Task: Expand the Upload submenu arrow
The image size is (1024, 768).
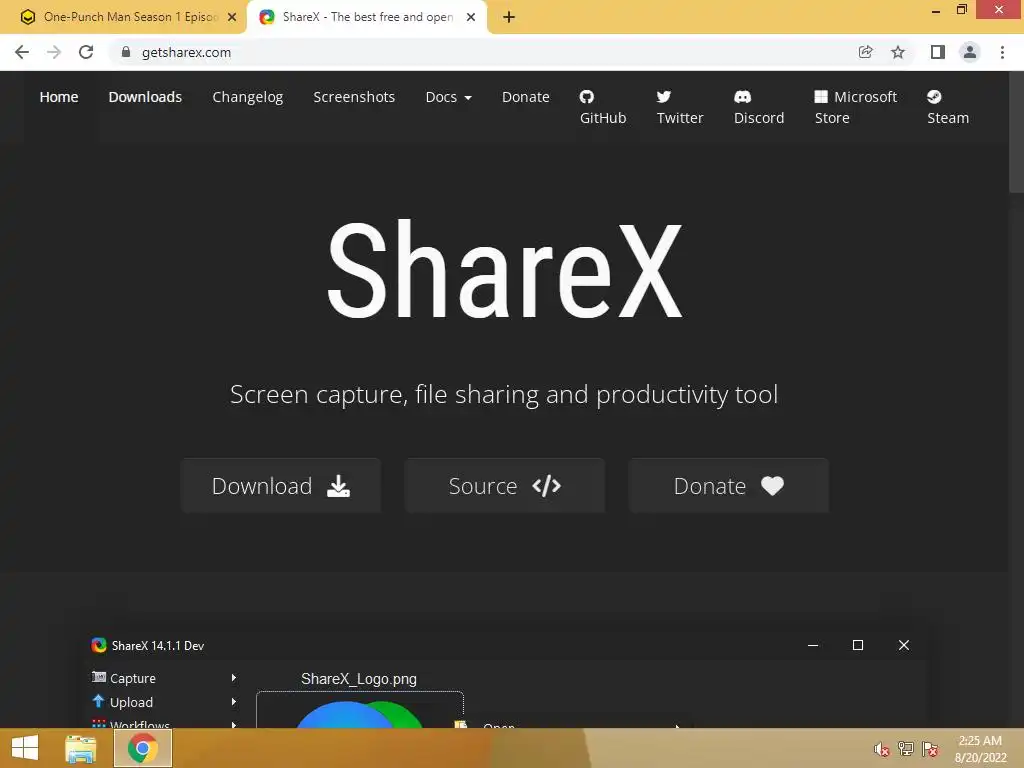Action: point(234,702)
